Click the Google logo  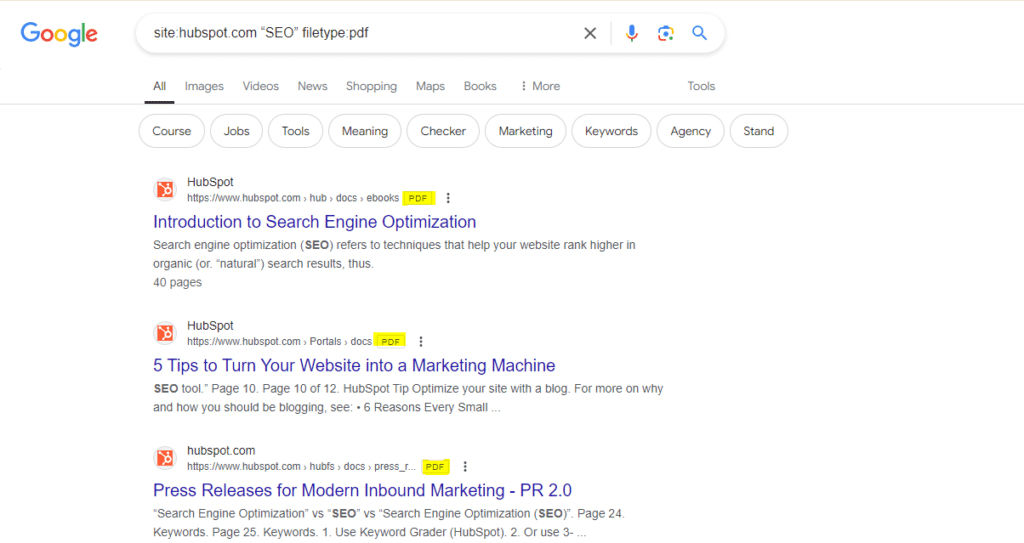click(x=59, y=33)
